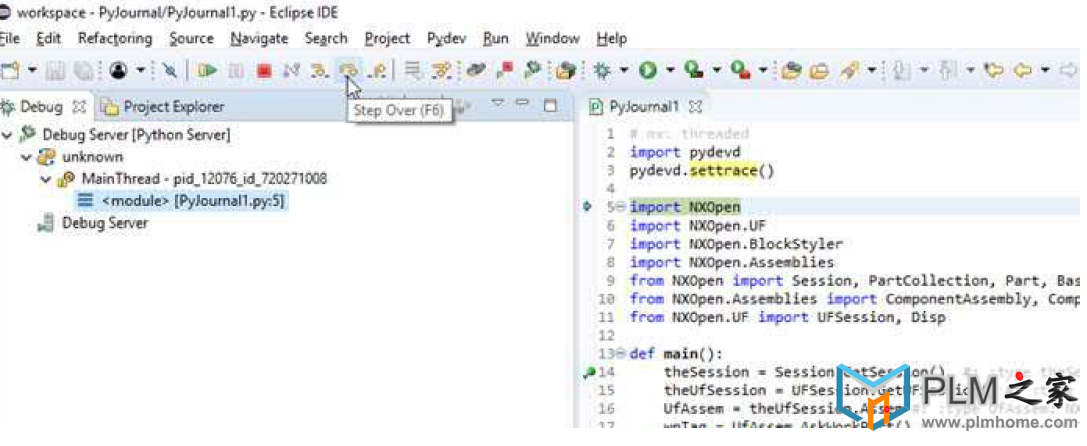Image resolution: width=1087 pixels, height=446 pixels.
Task: Click the Drop to Frame button
Action: pos(413,69)
